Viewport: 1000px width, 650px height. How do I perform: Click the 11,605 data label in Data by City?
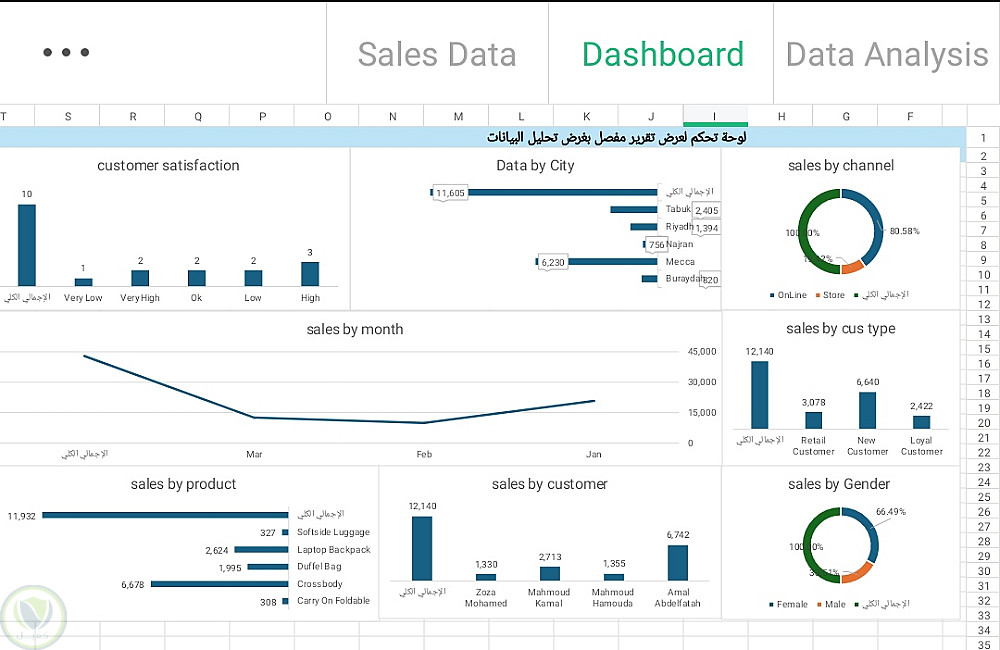450,193
